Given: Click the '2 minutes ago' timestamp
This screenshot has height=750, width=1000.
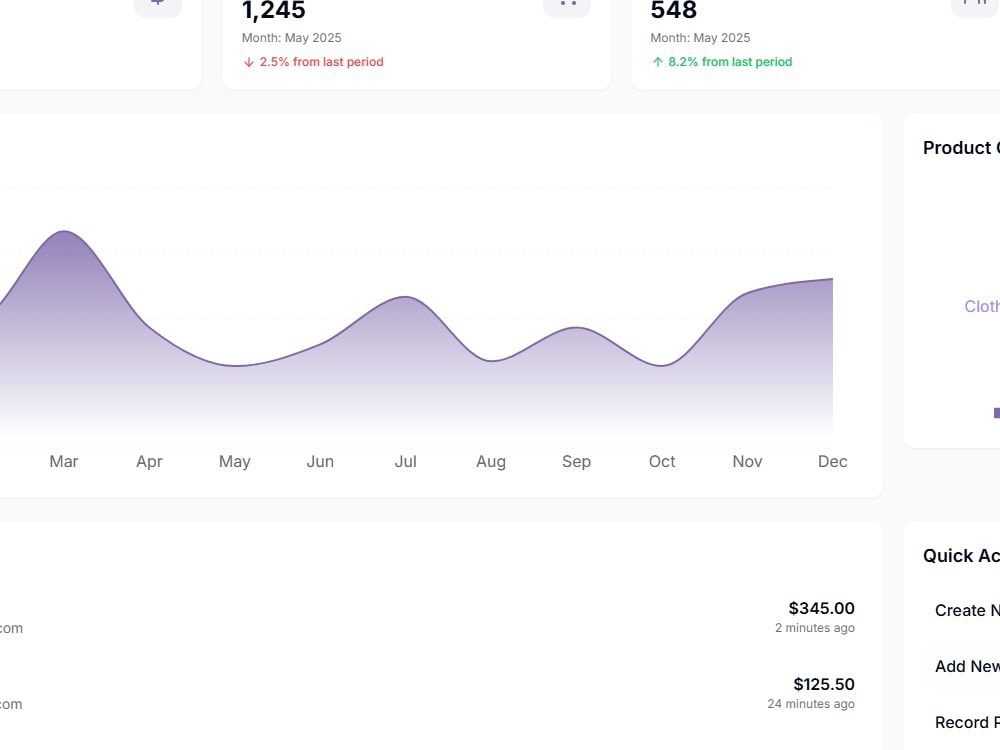Looking at the screenshot, I should click(815, 628).
